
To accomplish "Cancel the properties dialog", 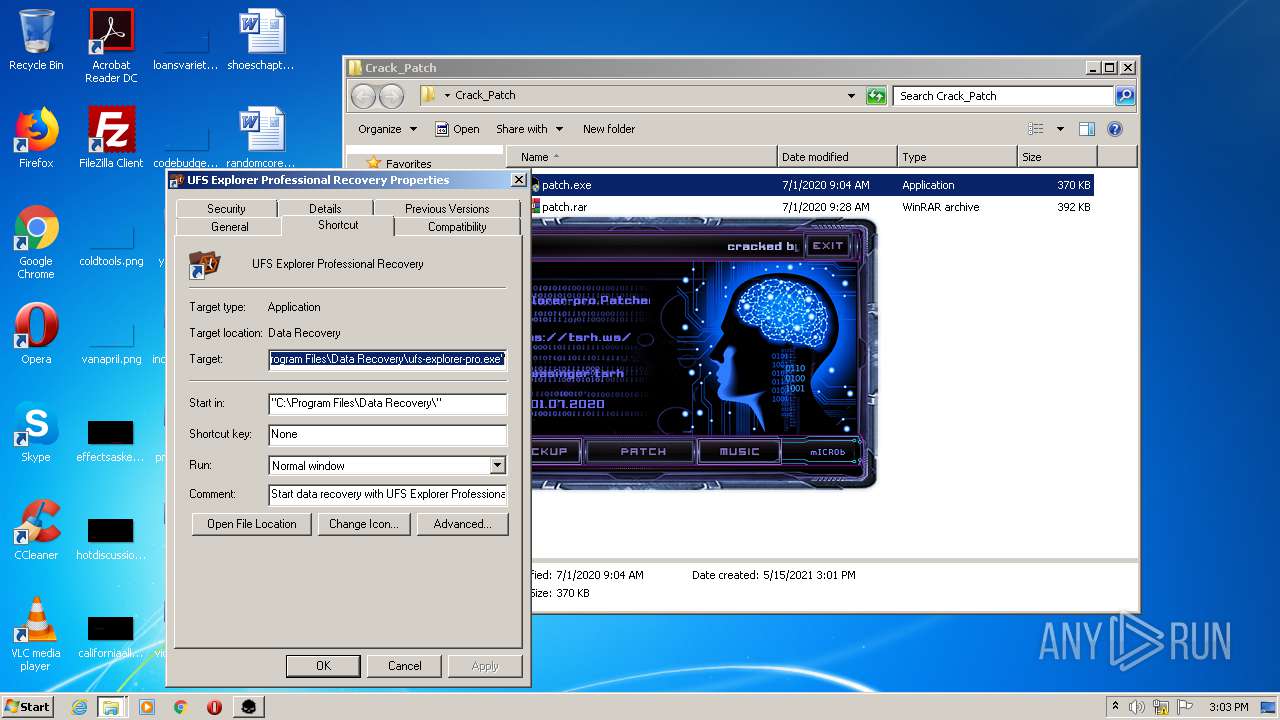I will (x=404, y=665).
